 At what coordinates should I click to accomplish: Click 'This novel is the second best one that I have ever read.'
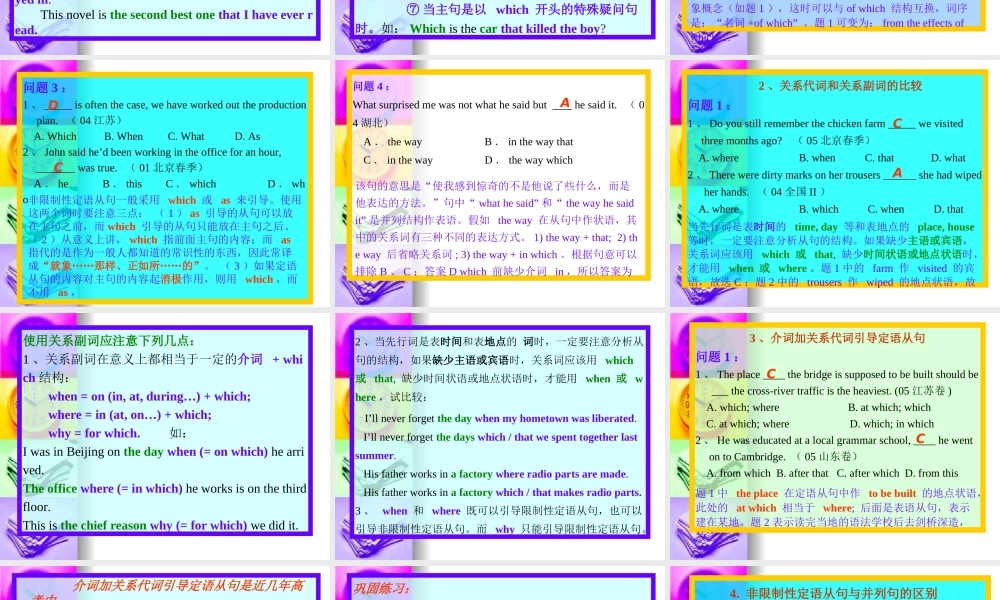(x=165, y=22)
